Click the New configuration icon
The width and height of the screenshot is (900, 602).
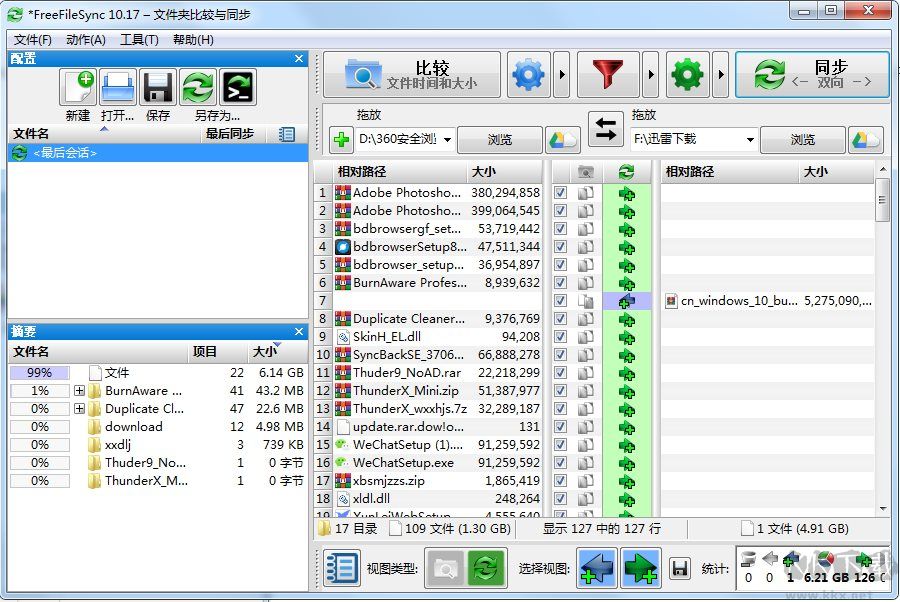coord(78,88)
